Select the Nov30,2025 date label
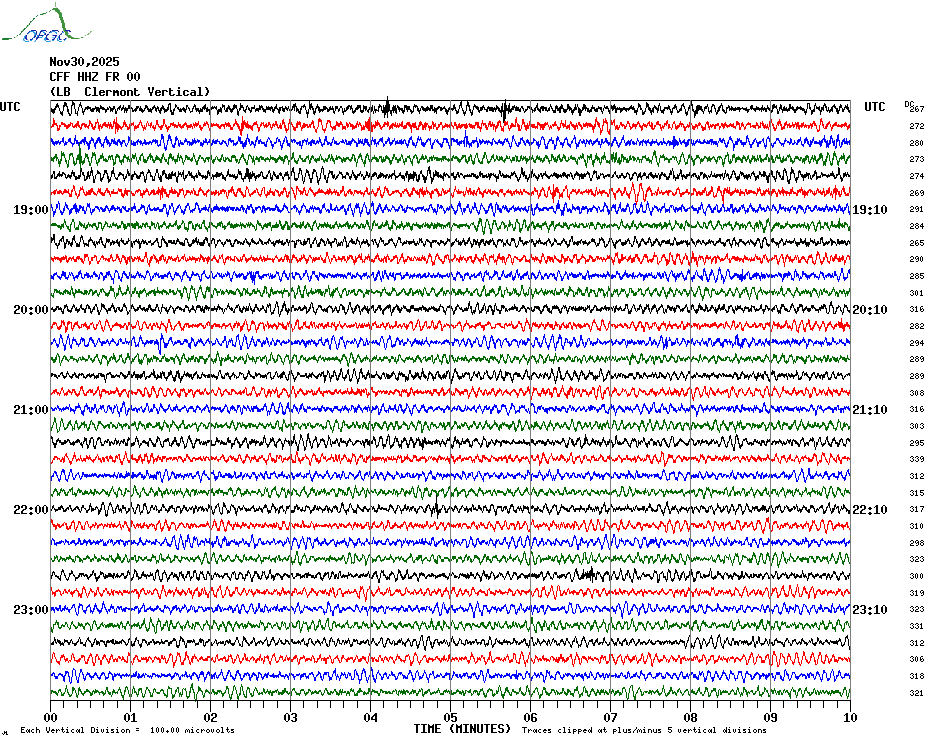930x744 pixels. pyautogui.click(x=84, y=62)
